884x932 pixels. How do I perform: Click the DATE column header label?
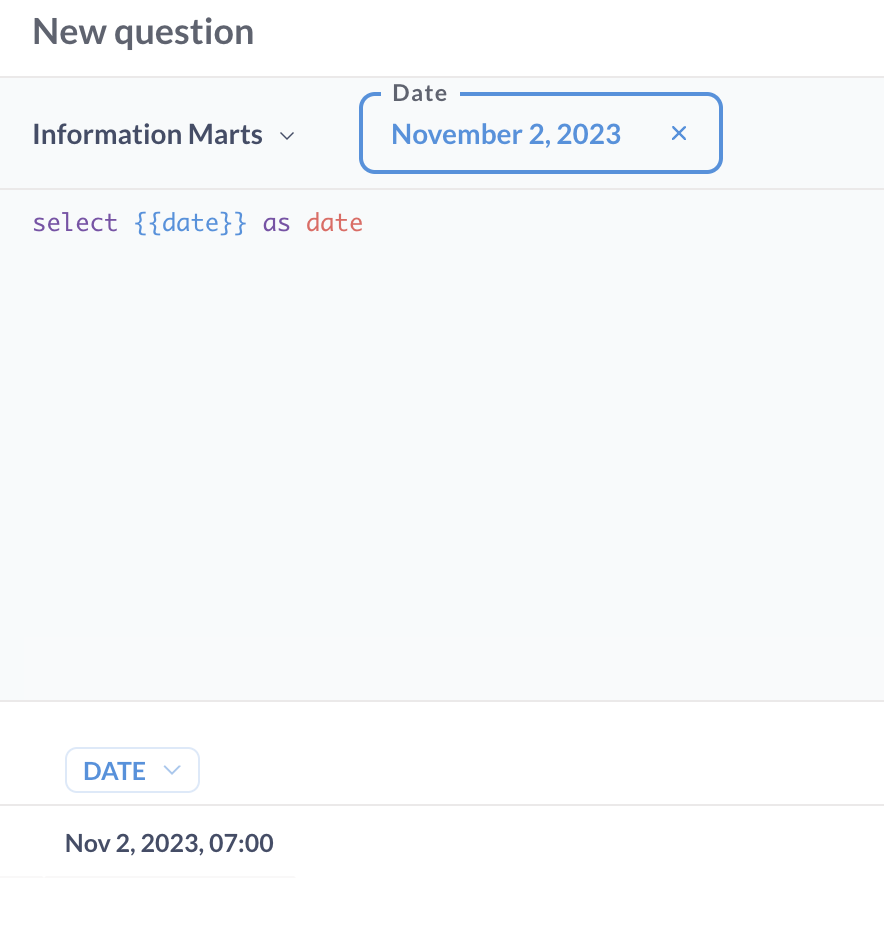click(x=115, y=770)
